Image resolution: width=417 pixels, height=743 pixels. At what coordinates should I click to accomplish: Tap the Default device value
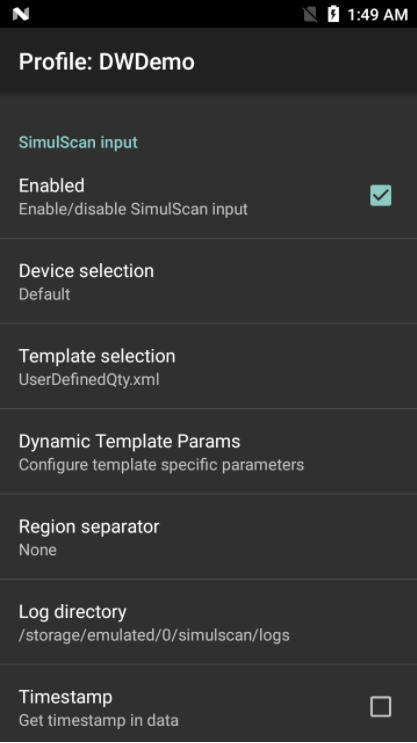pyautogui.click(x=45, y=294)
